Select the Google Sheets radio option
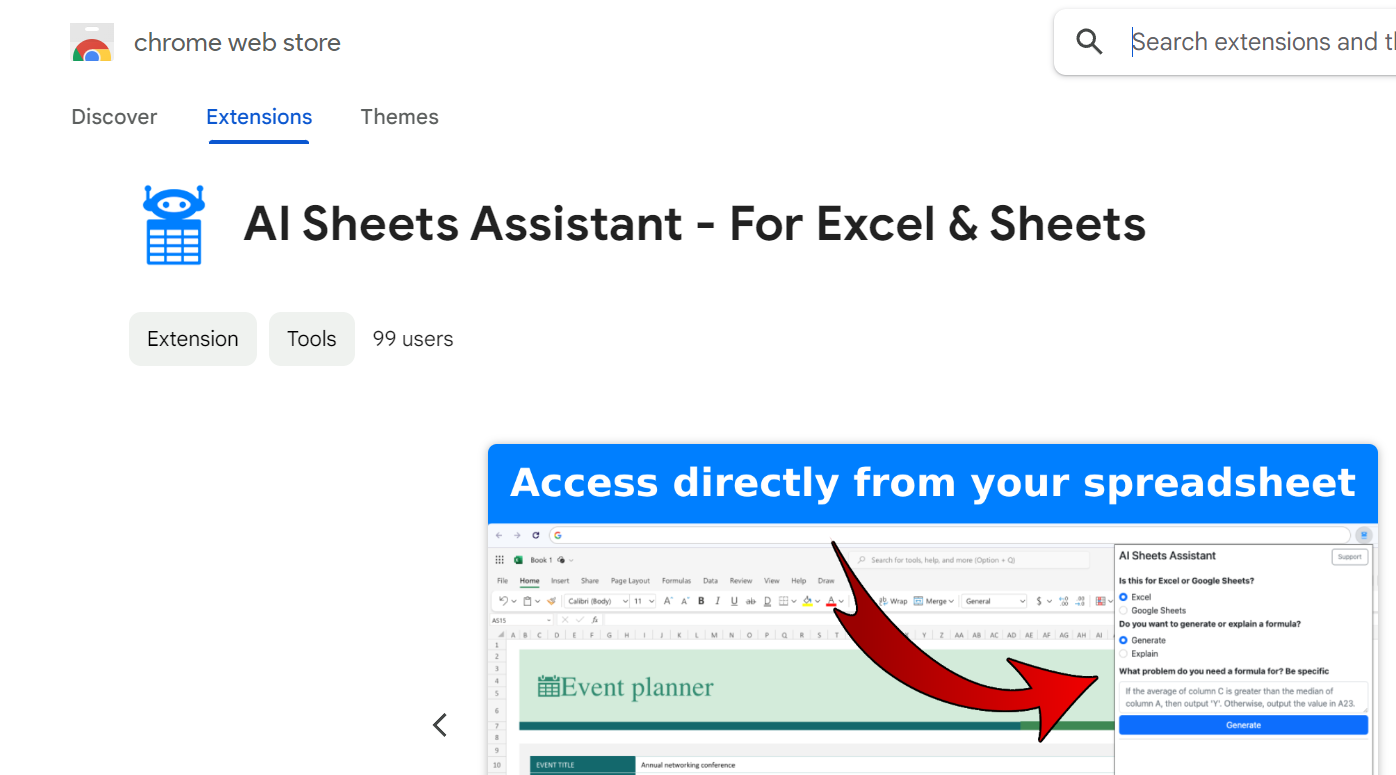The width and height of the screenshot is (1396, 775). coord(1123,610)
